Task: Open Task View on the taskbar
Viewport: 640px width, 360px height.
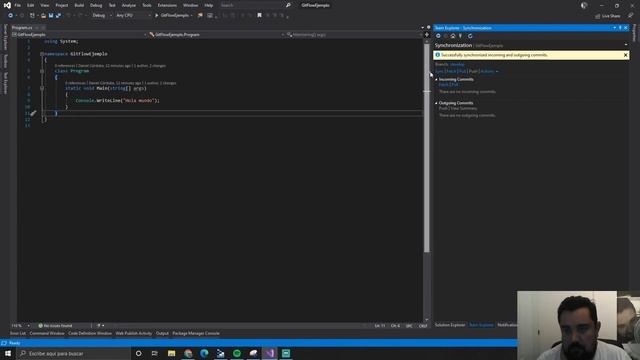Action: [155, 353]
